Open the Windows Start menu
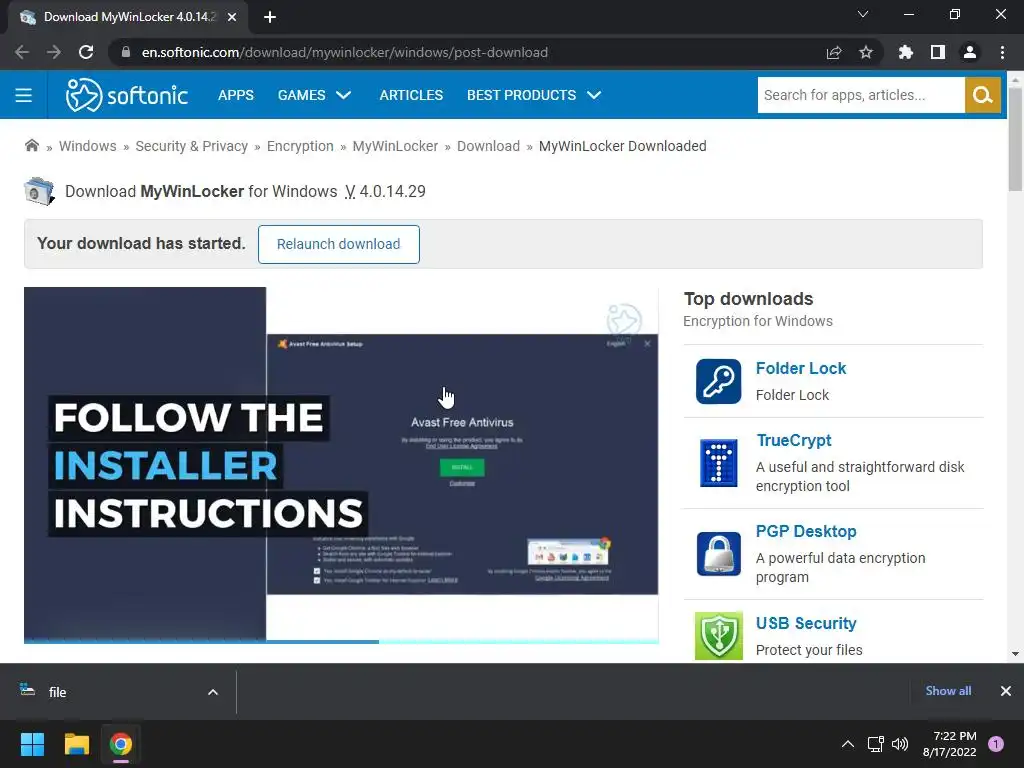1024x768 pixels. coord(32,744)
